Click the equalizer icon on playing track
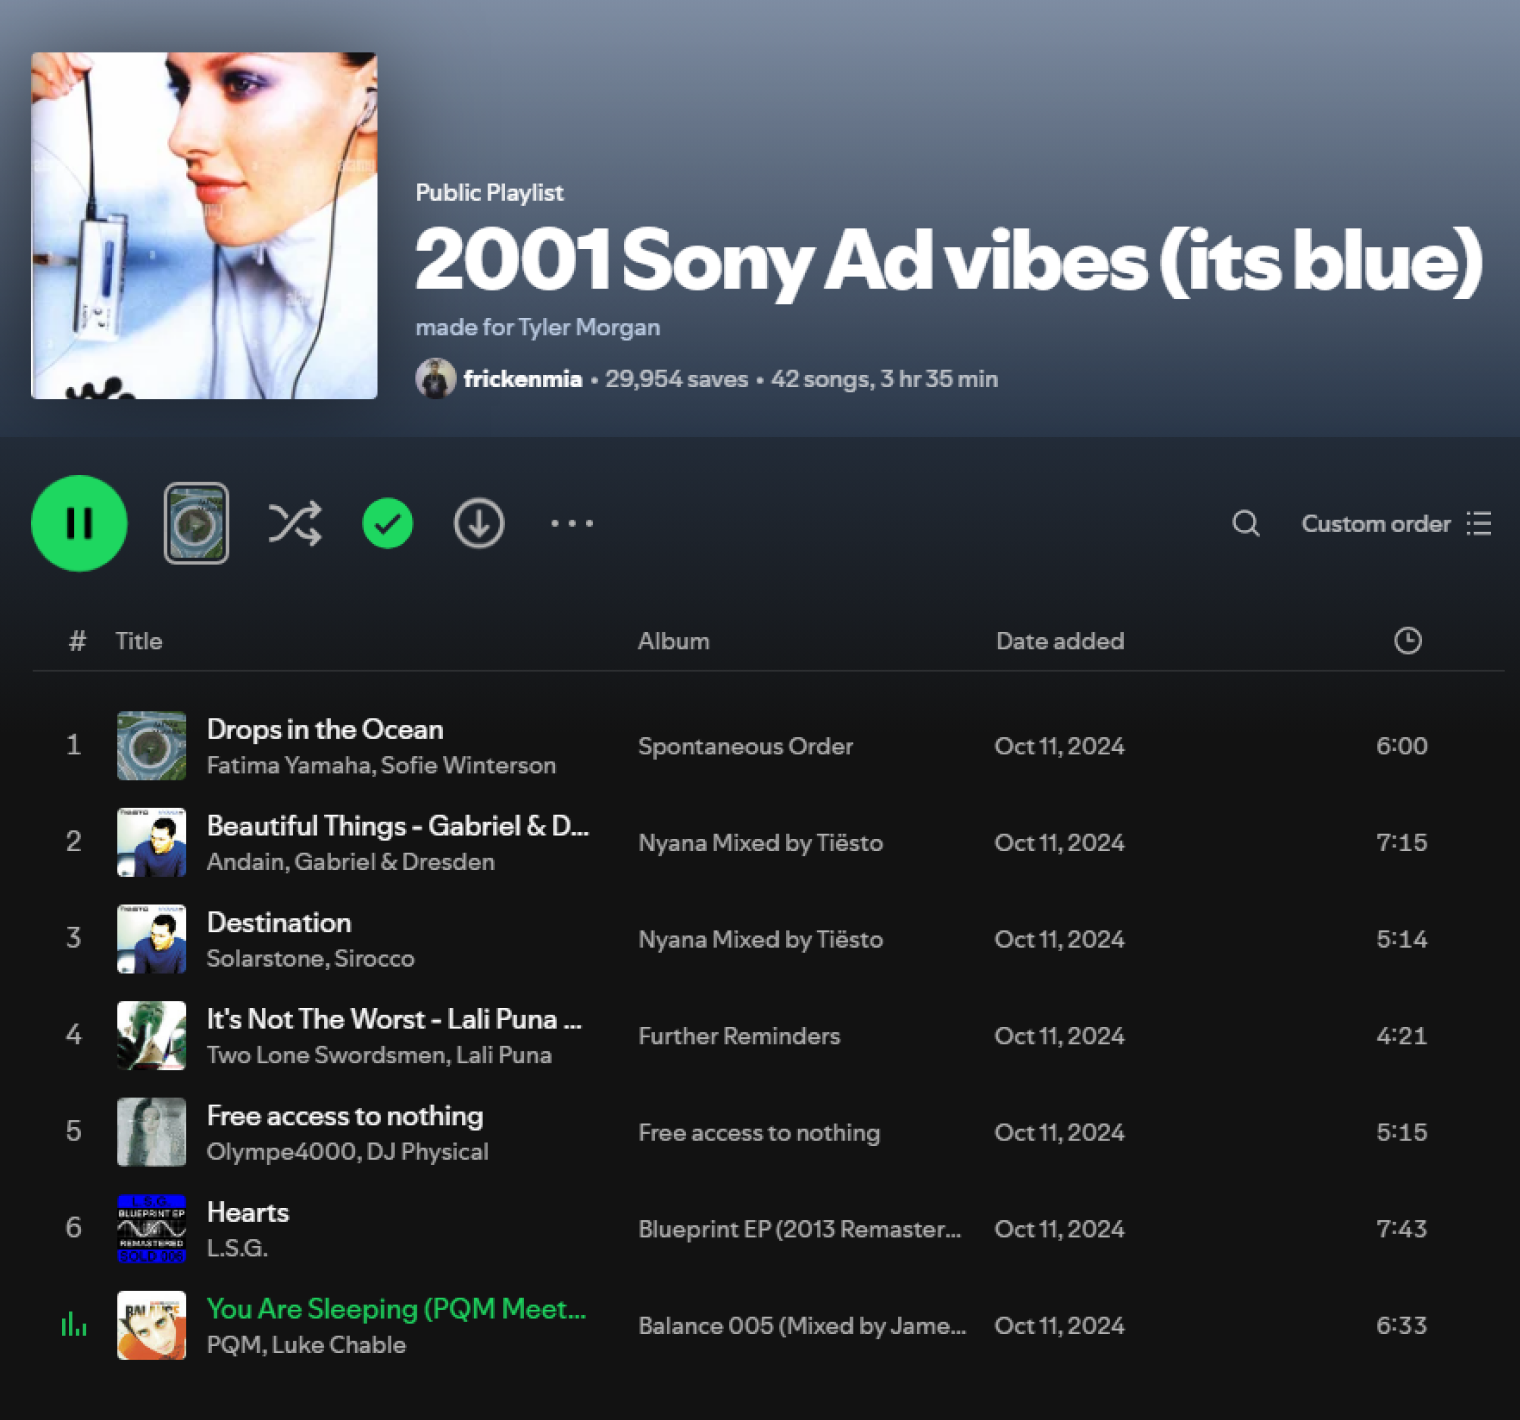Viewport: 1520px width, 1420px height. pyautogui.click(x=74, y=1325)
